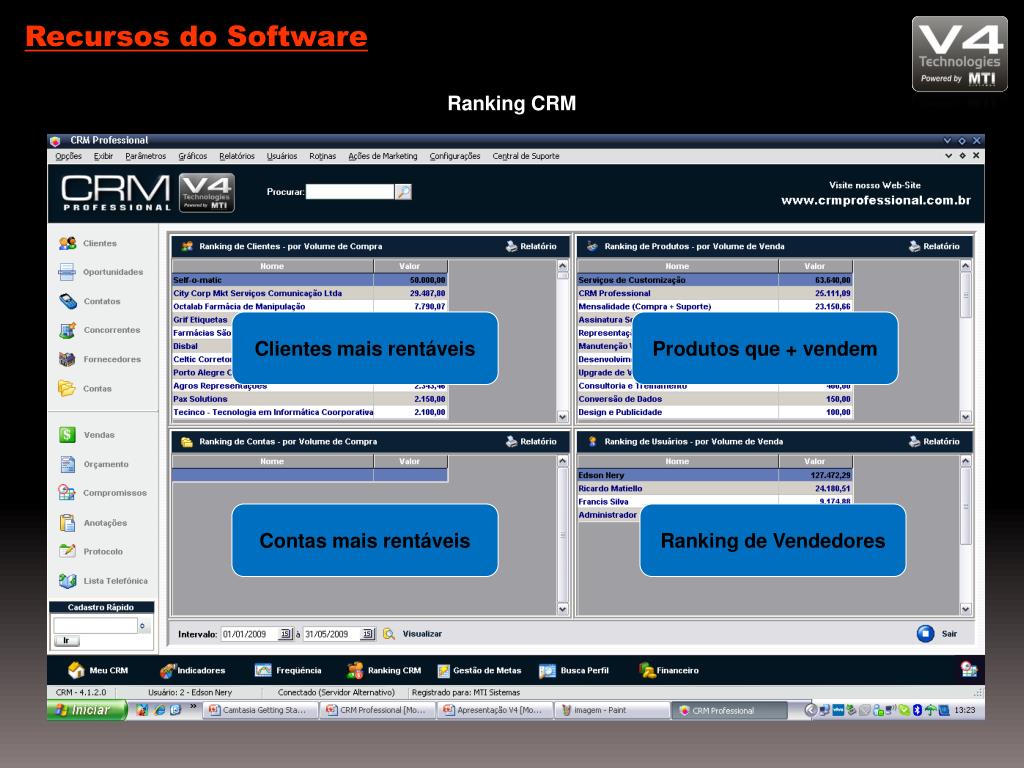Viewport: 1024px width, 768px height.
Task: Visit www.crmprofessional.com.br link
Action: click(876, 200)
